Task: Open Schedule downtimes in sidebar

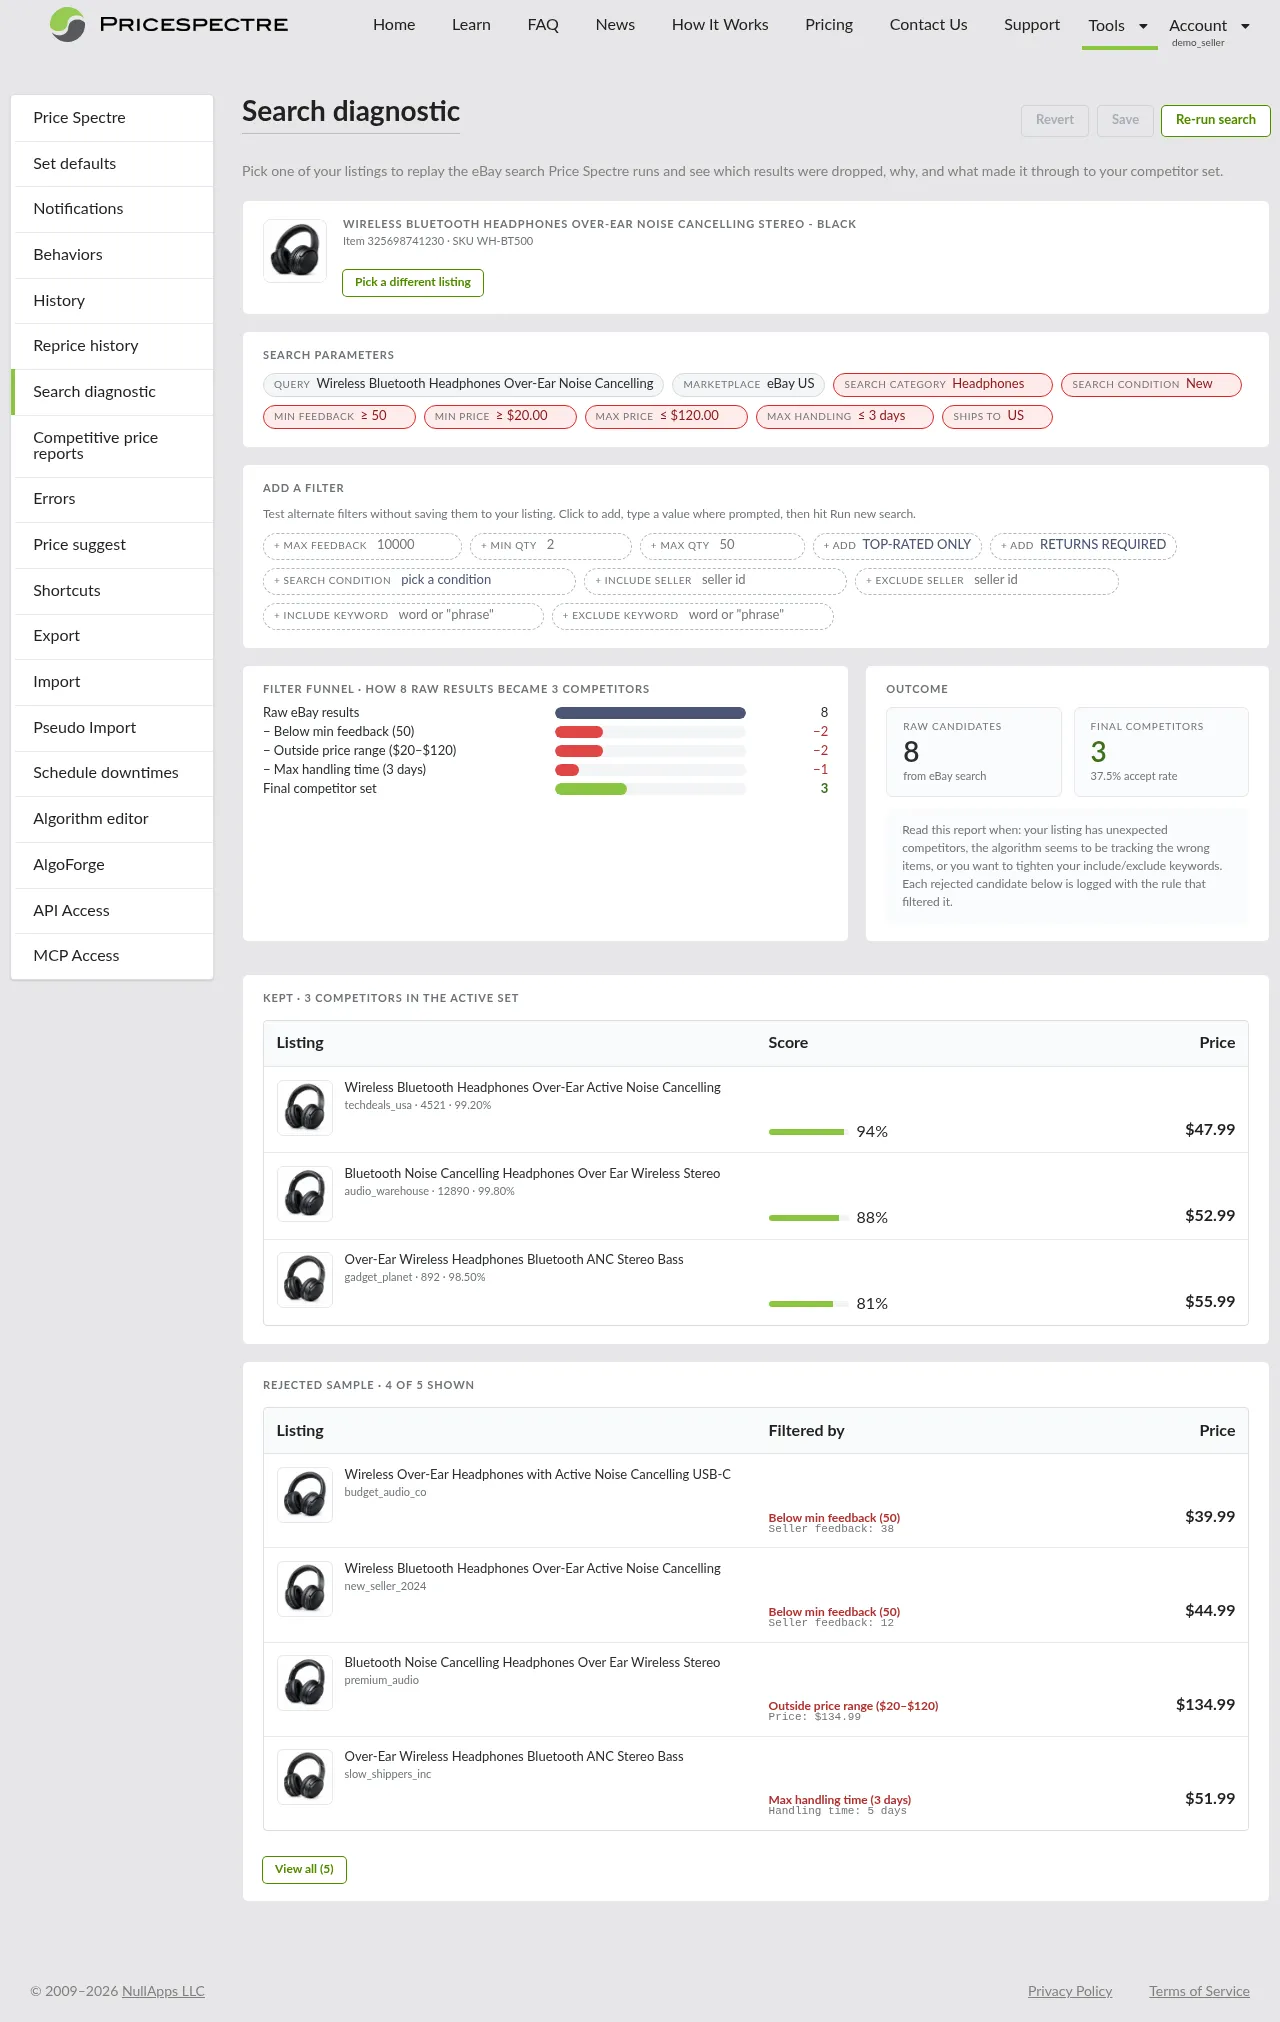Action: pyautogui.click(x=112, y=773)
